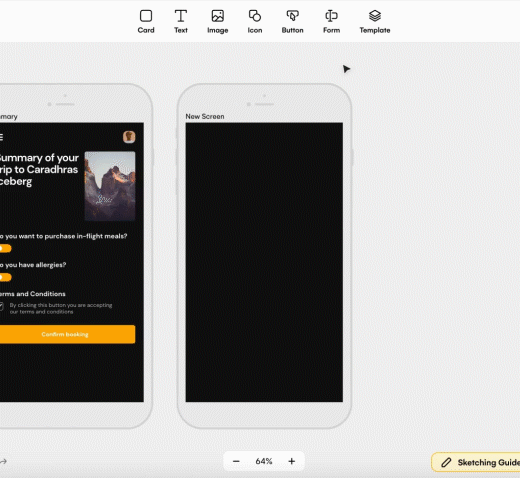Select the in-flight meals question text

tap(63, 236)
